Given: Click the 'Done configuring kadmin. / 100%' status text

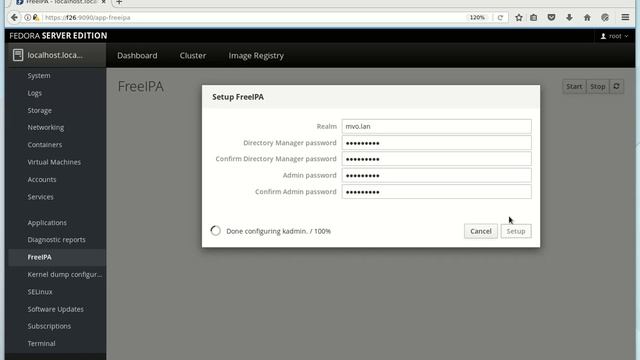Looking at the screenshot, I should click(278, 231).
